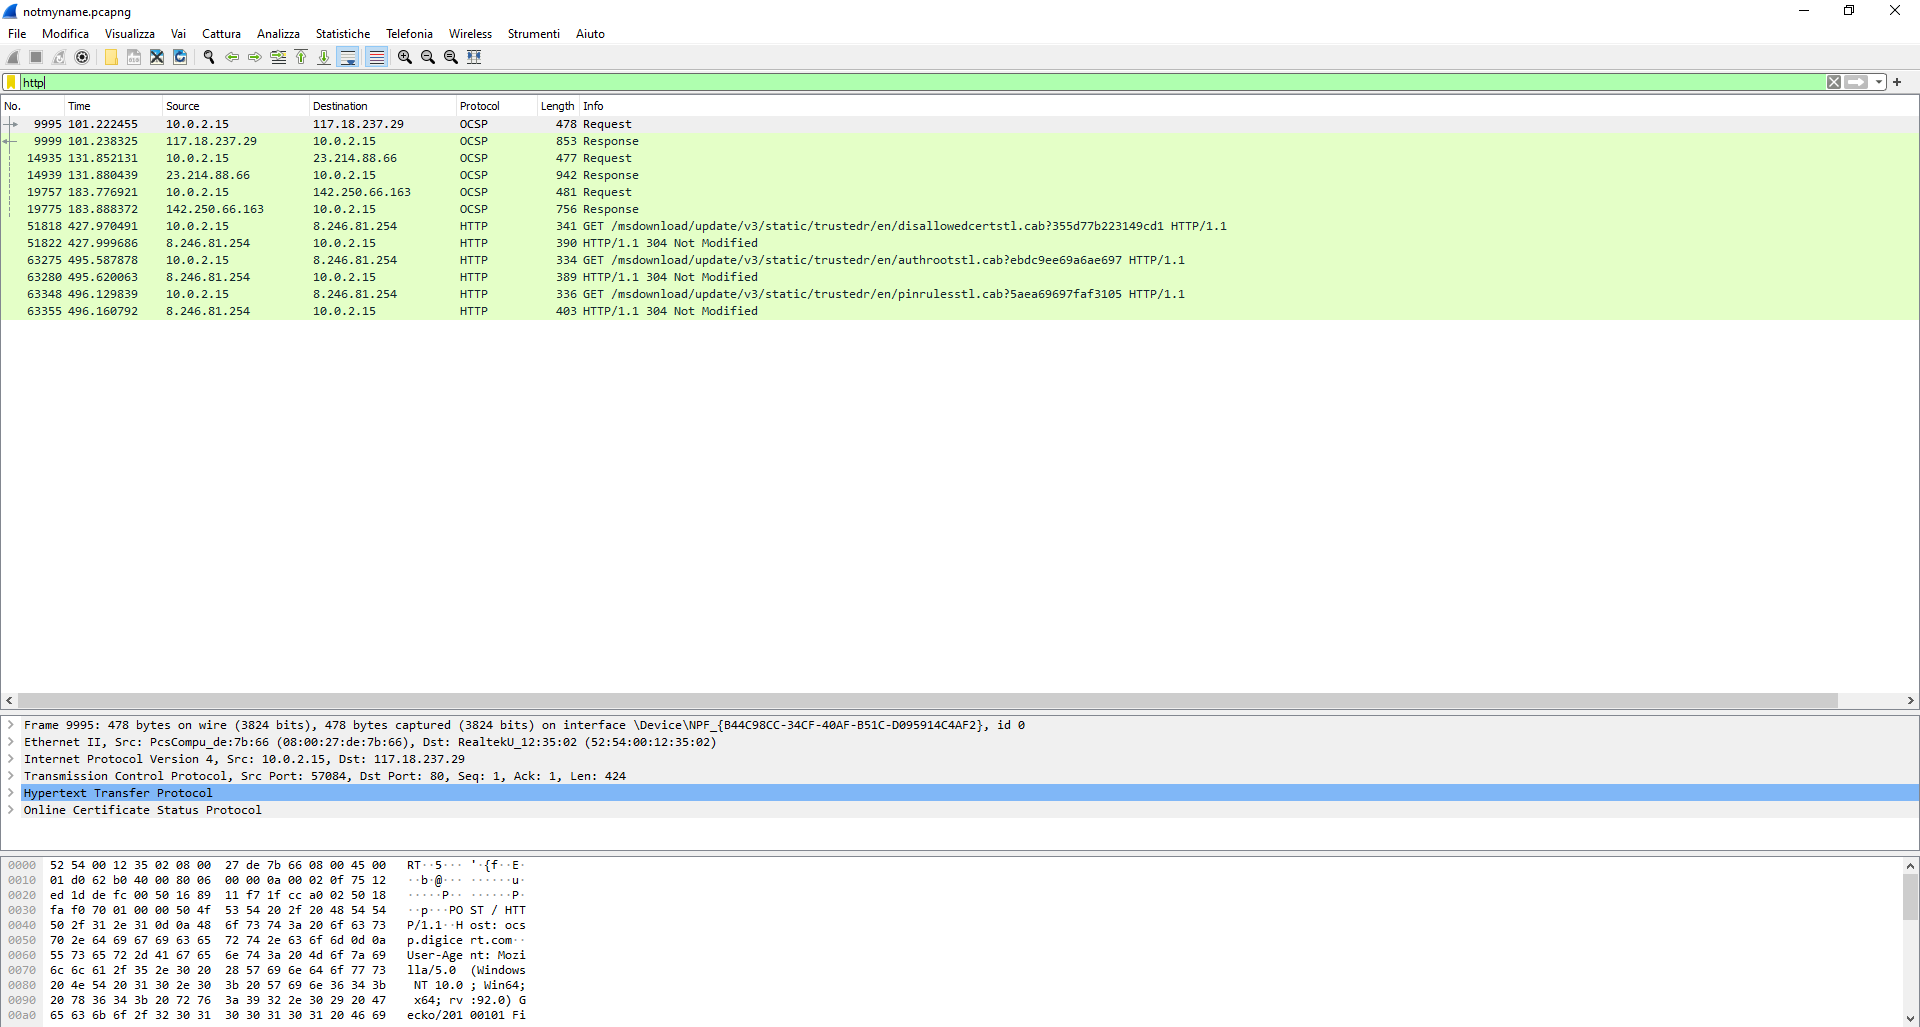
Task: Go to the first packet icon
Action: click(x=301, y=57)
